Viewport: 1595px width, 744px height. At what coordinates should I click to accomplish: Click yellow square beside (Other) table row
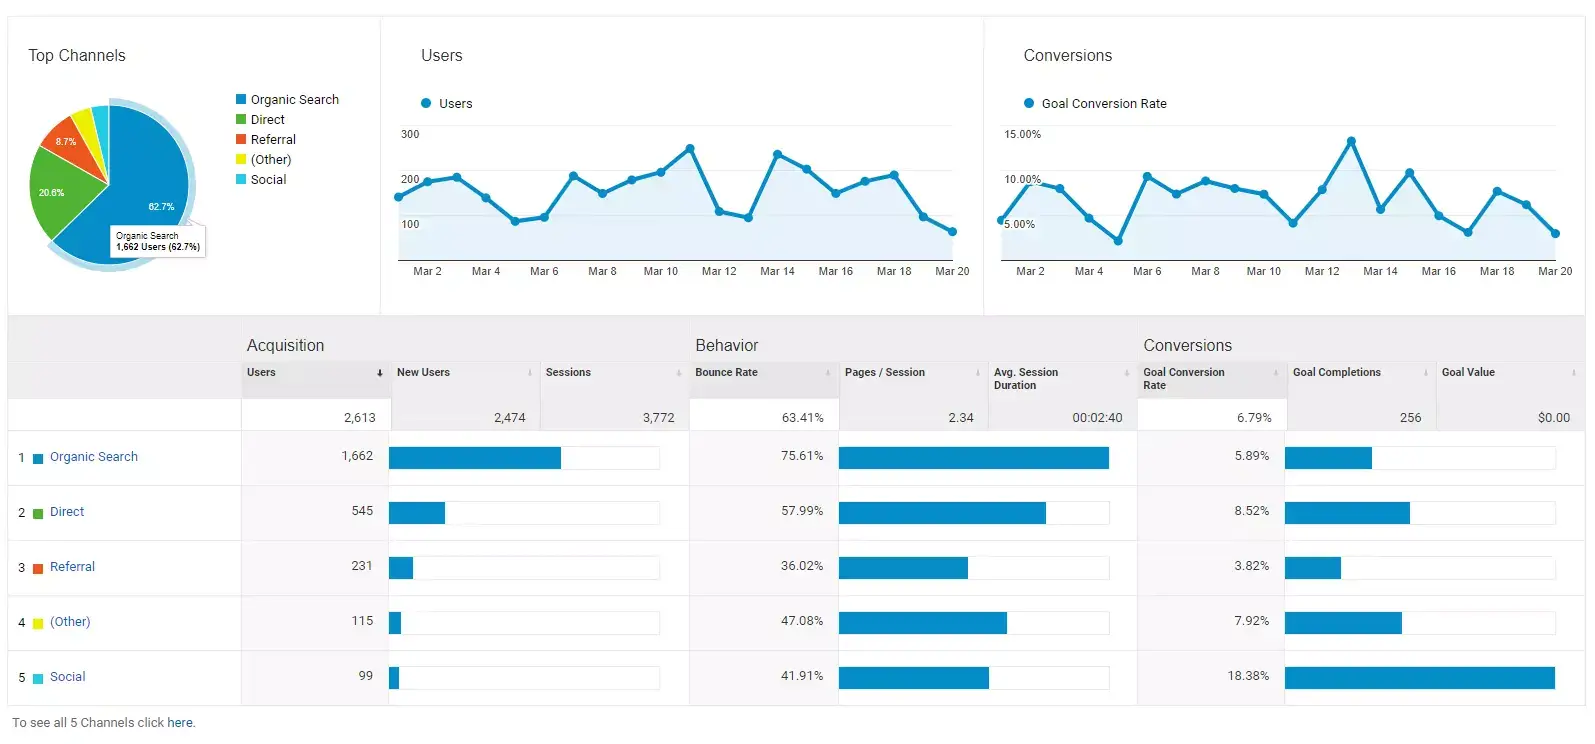[x=38, y=624]
